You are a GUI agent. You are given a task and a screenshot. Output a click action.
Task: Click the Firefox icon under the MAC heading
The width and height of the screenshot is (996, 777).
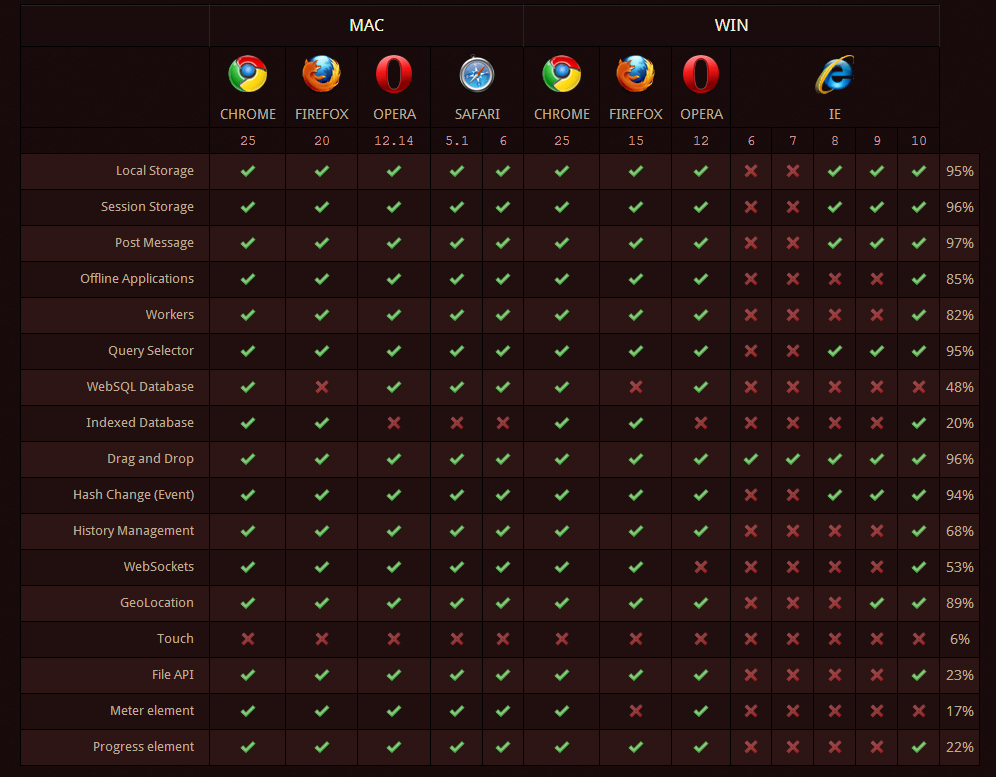321,74
